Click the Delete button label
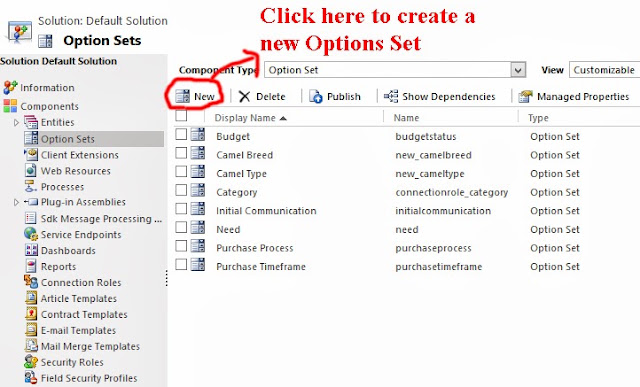 coord(271,97)
